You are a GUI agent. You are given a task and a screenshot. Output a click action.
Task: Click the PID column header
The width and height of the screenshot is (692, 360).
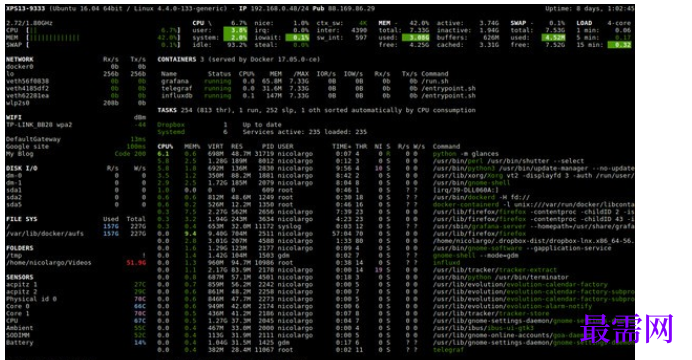pos(267,146)
